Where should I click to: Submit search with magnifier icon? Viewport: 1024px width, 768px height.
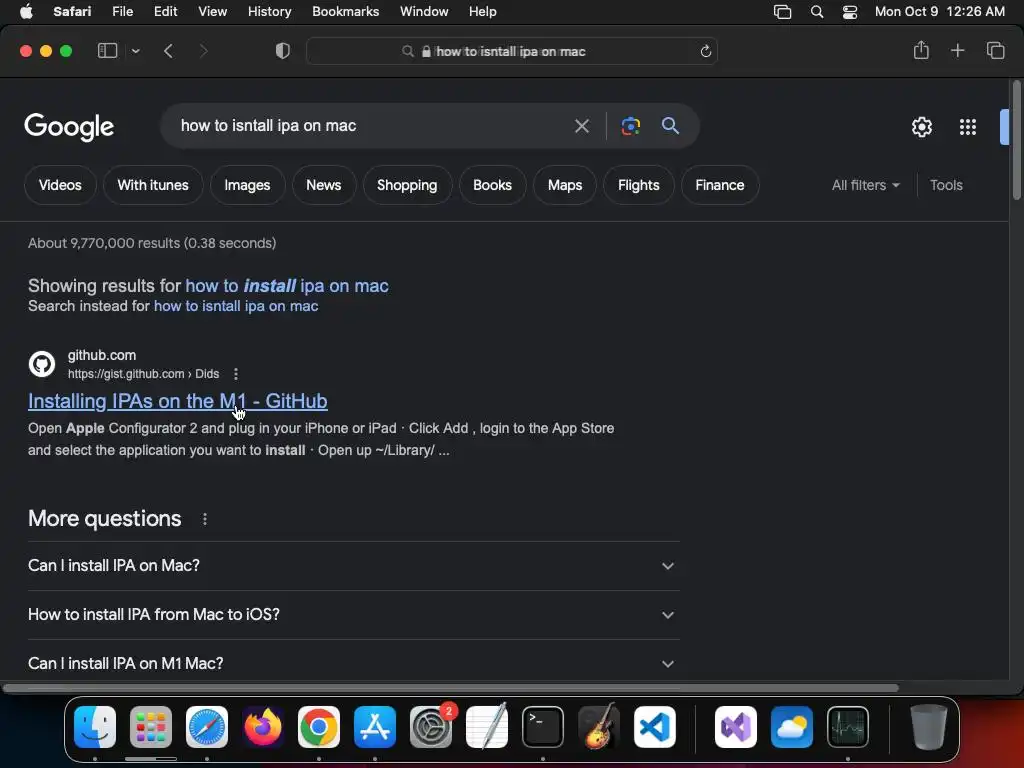point(670,125)
